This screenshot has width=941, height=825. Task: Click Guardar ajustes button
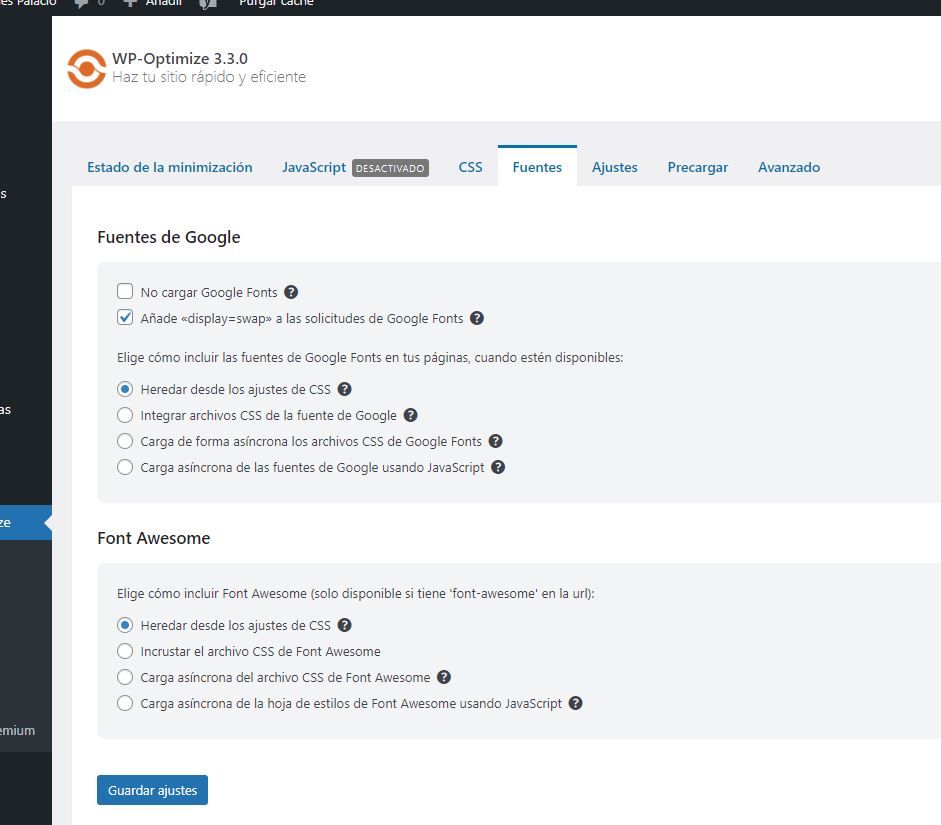click(x=152, y=790)
